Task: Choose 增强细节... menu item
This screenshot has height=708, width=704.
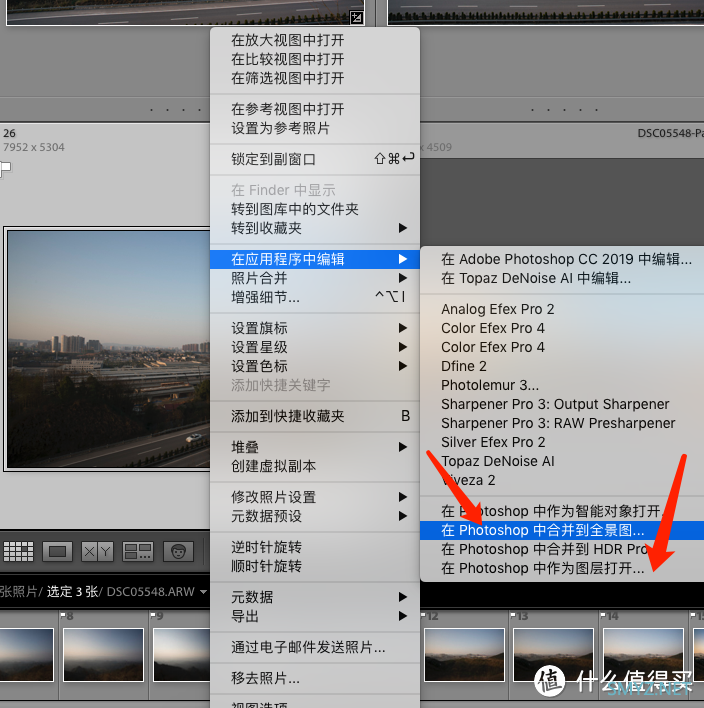Action: [x=315, y=297]
